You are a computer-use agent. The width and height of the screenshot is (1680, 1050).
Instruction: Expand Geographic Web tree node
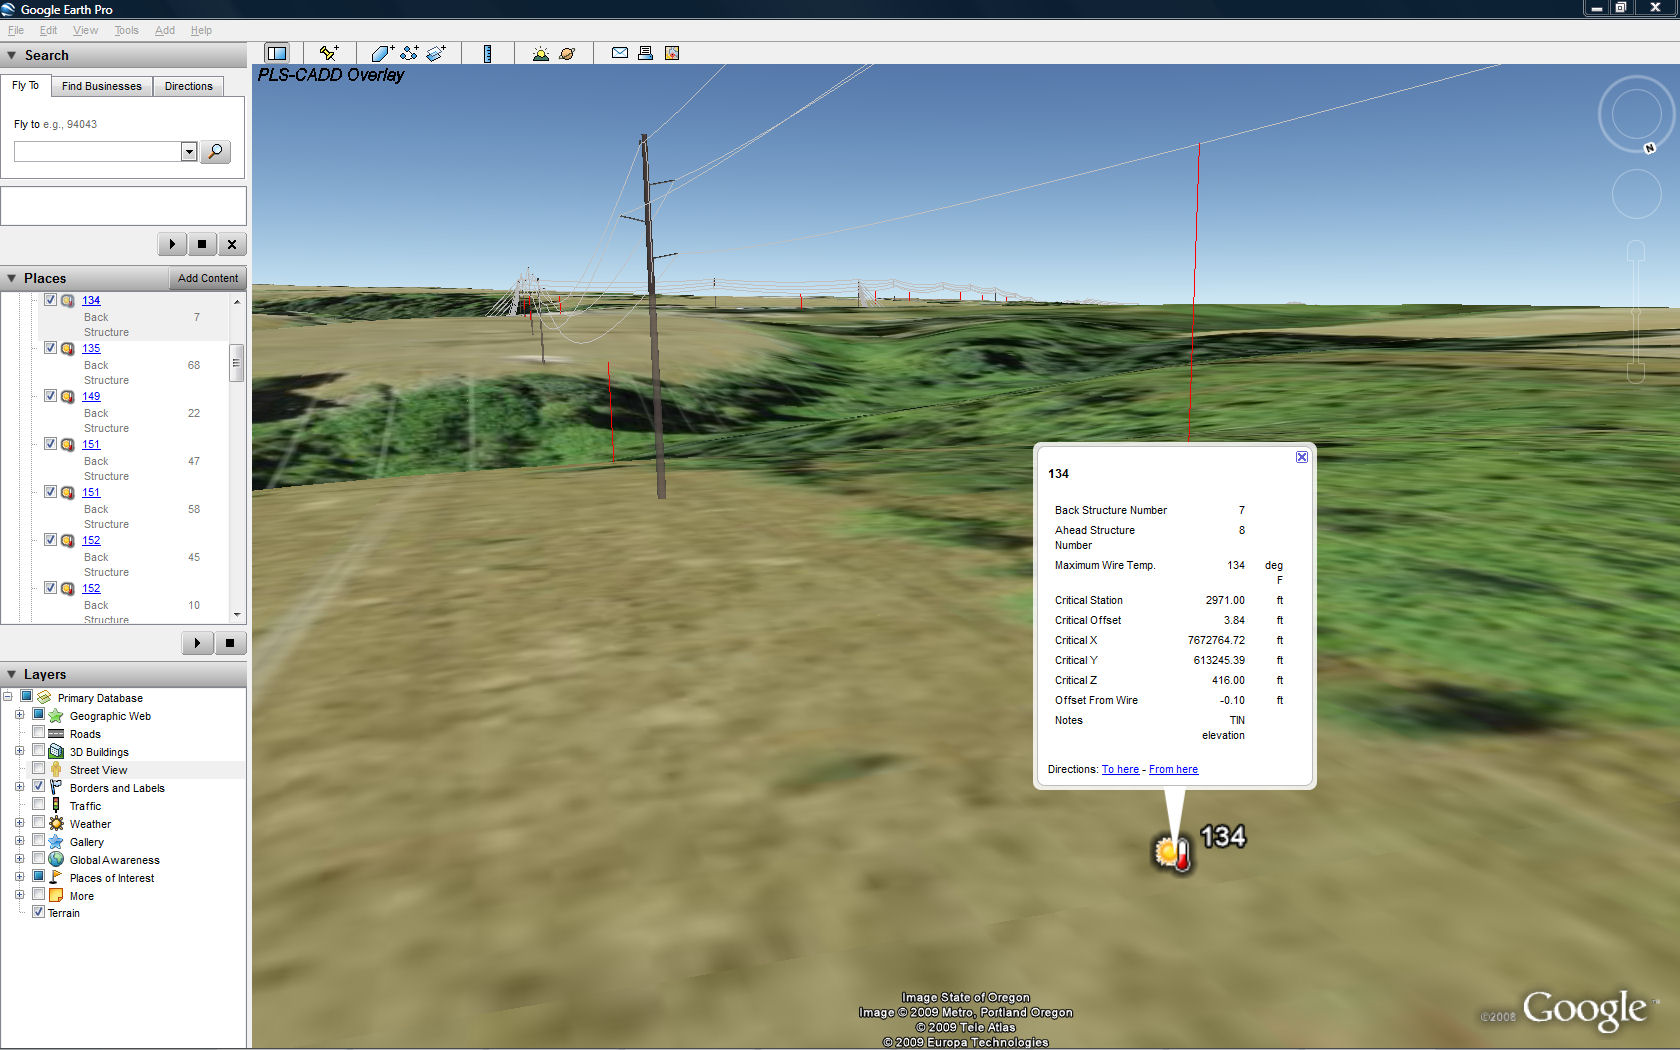tap(19, 715)
